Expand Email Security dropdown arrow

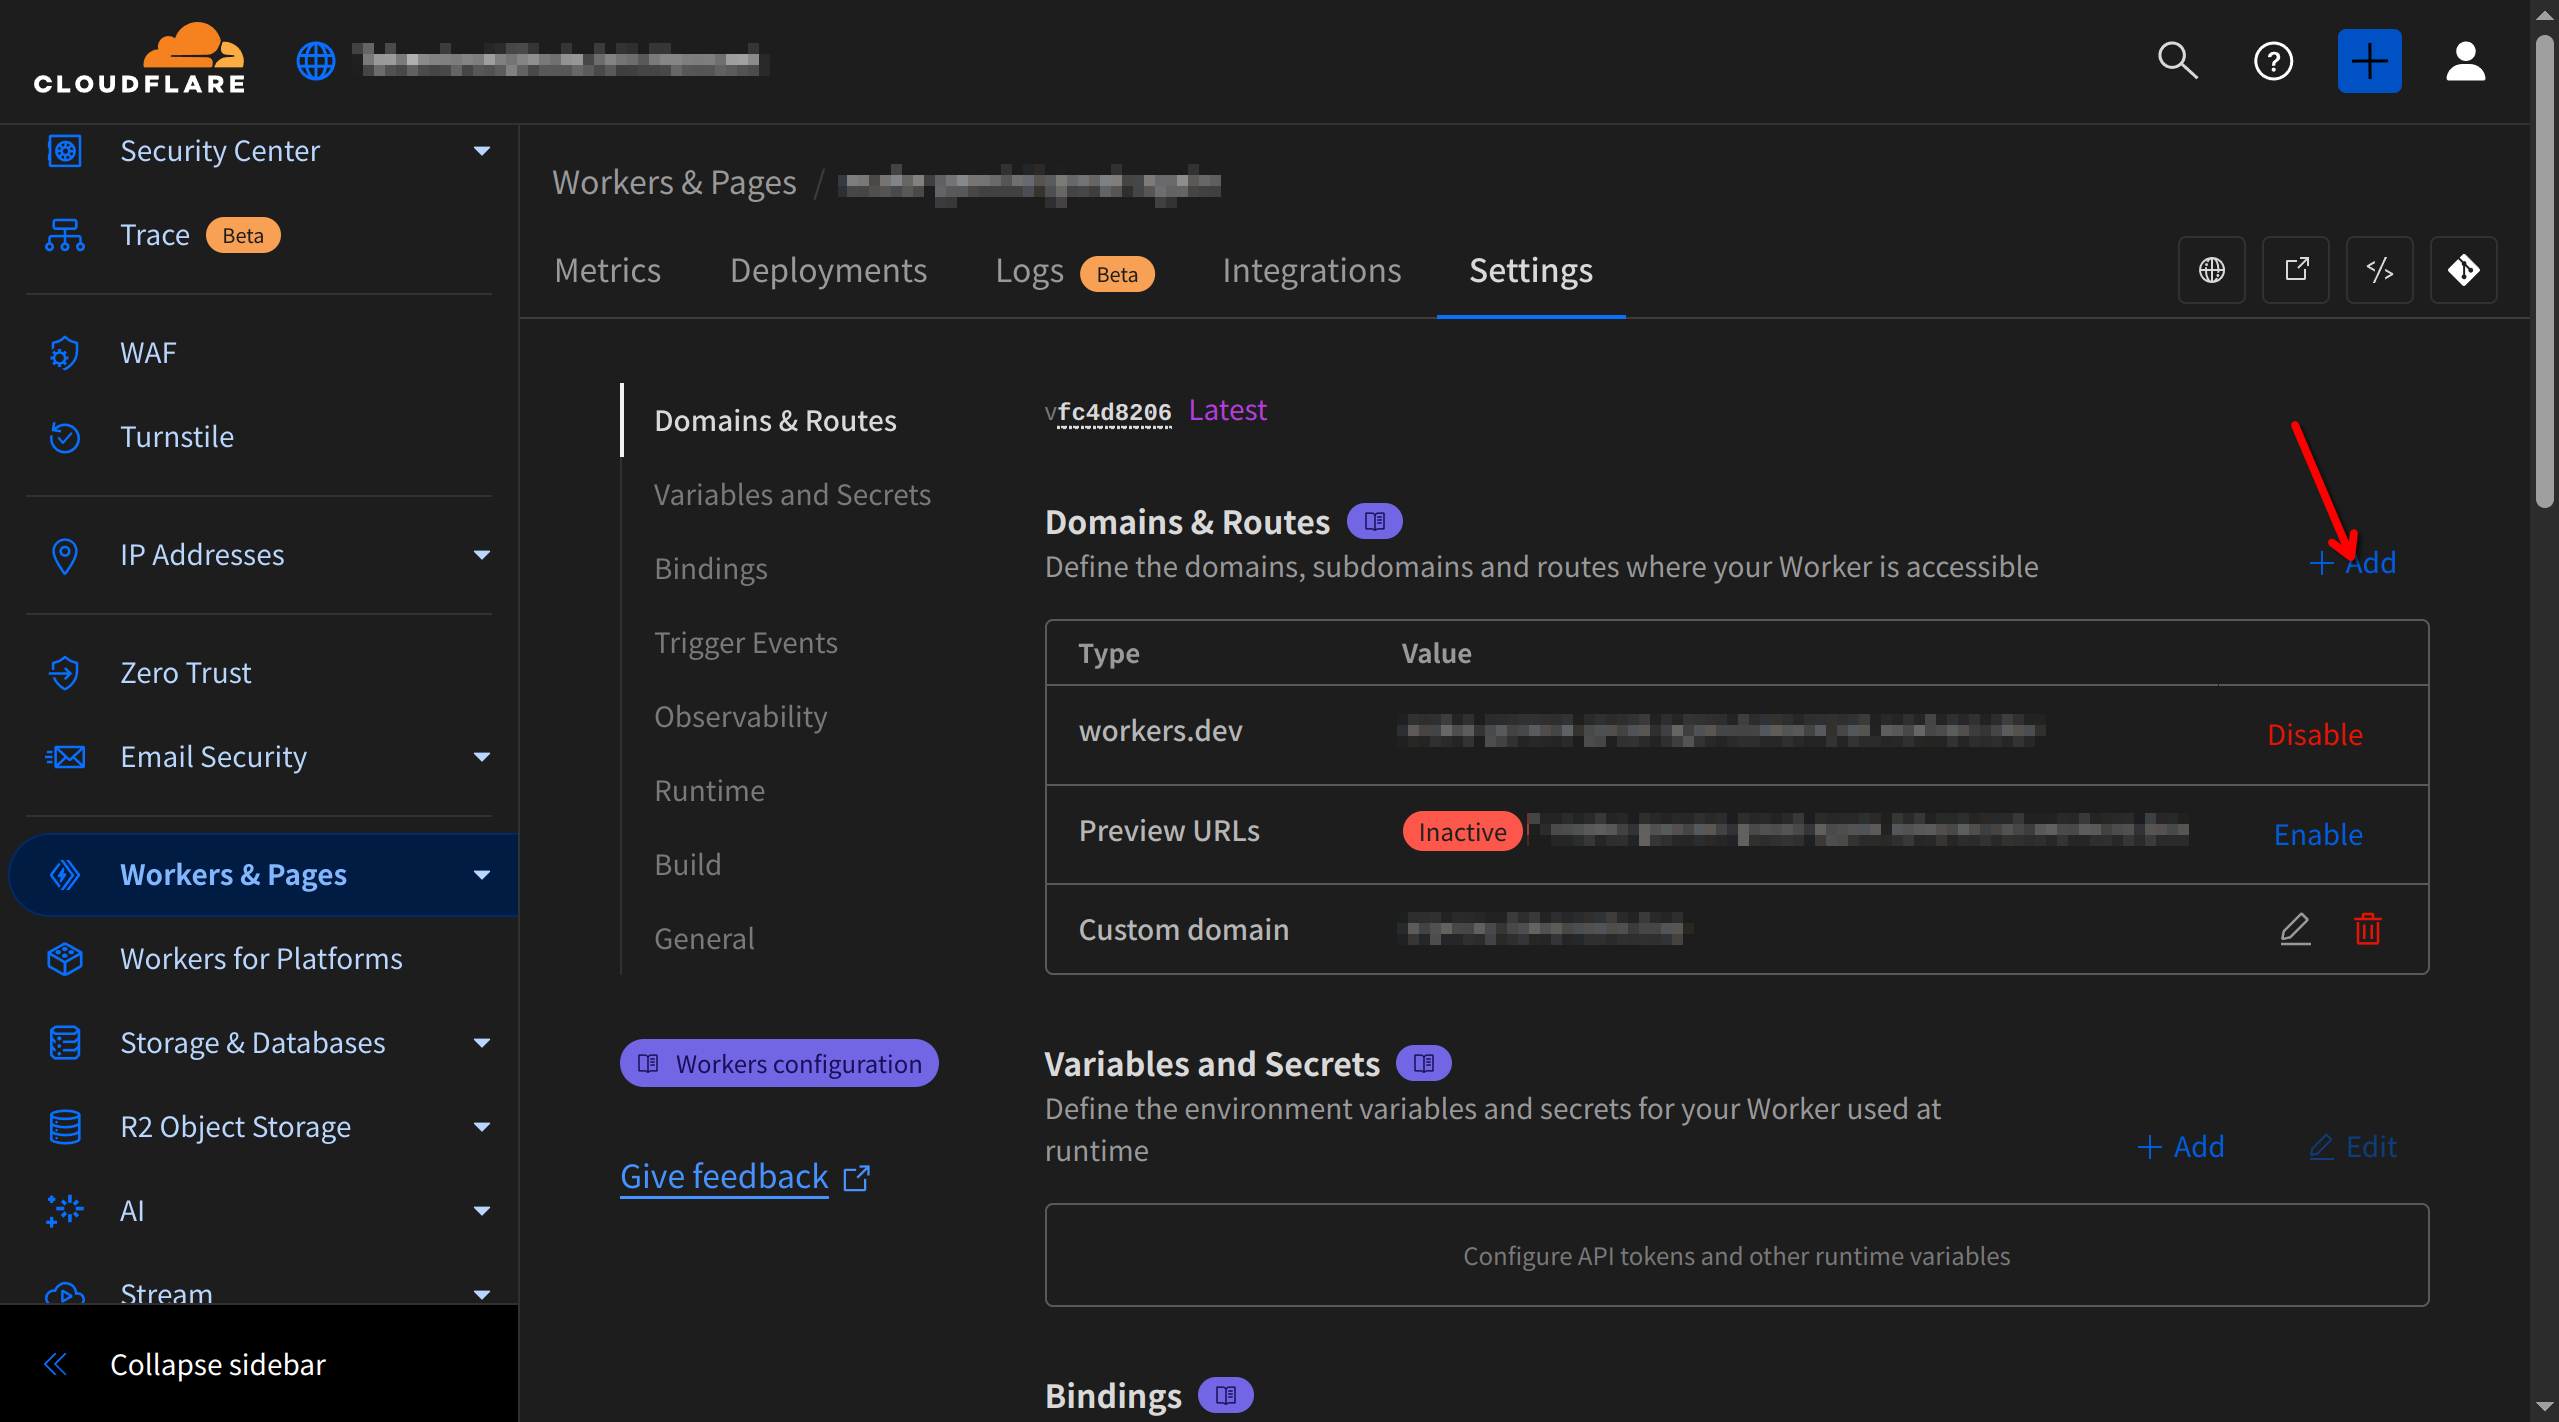click(482, 757)
